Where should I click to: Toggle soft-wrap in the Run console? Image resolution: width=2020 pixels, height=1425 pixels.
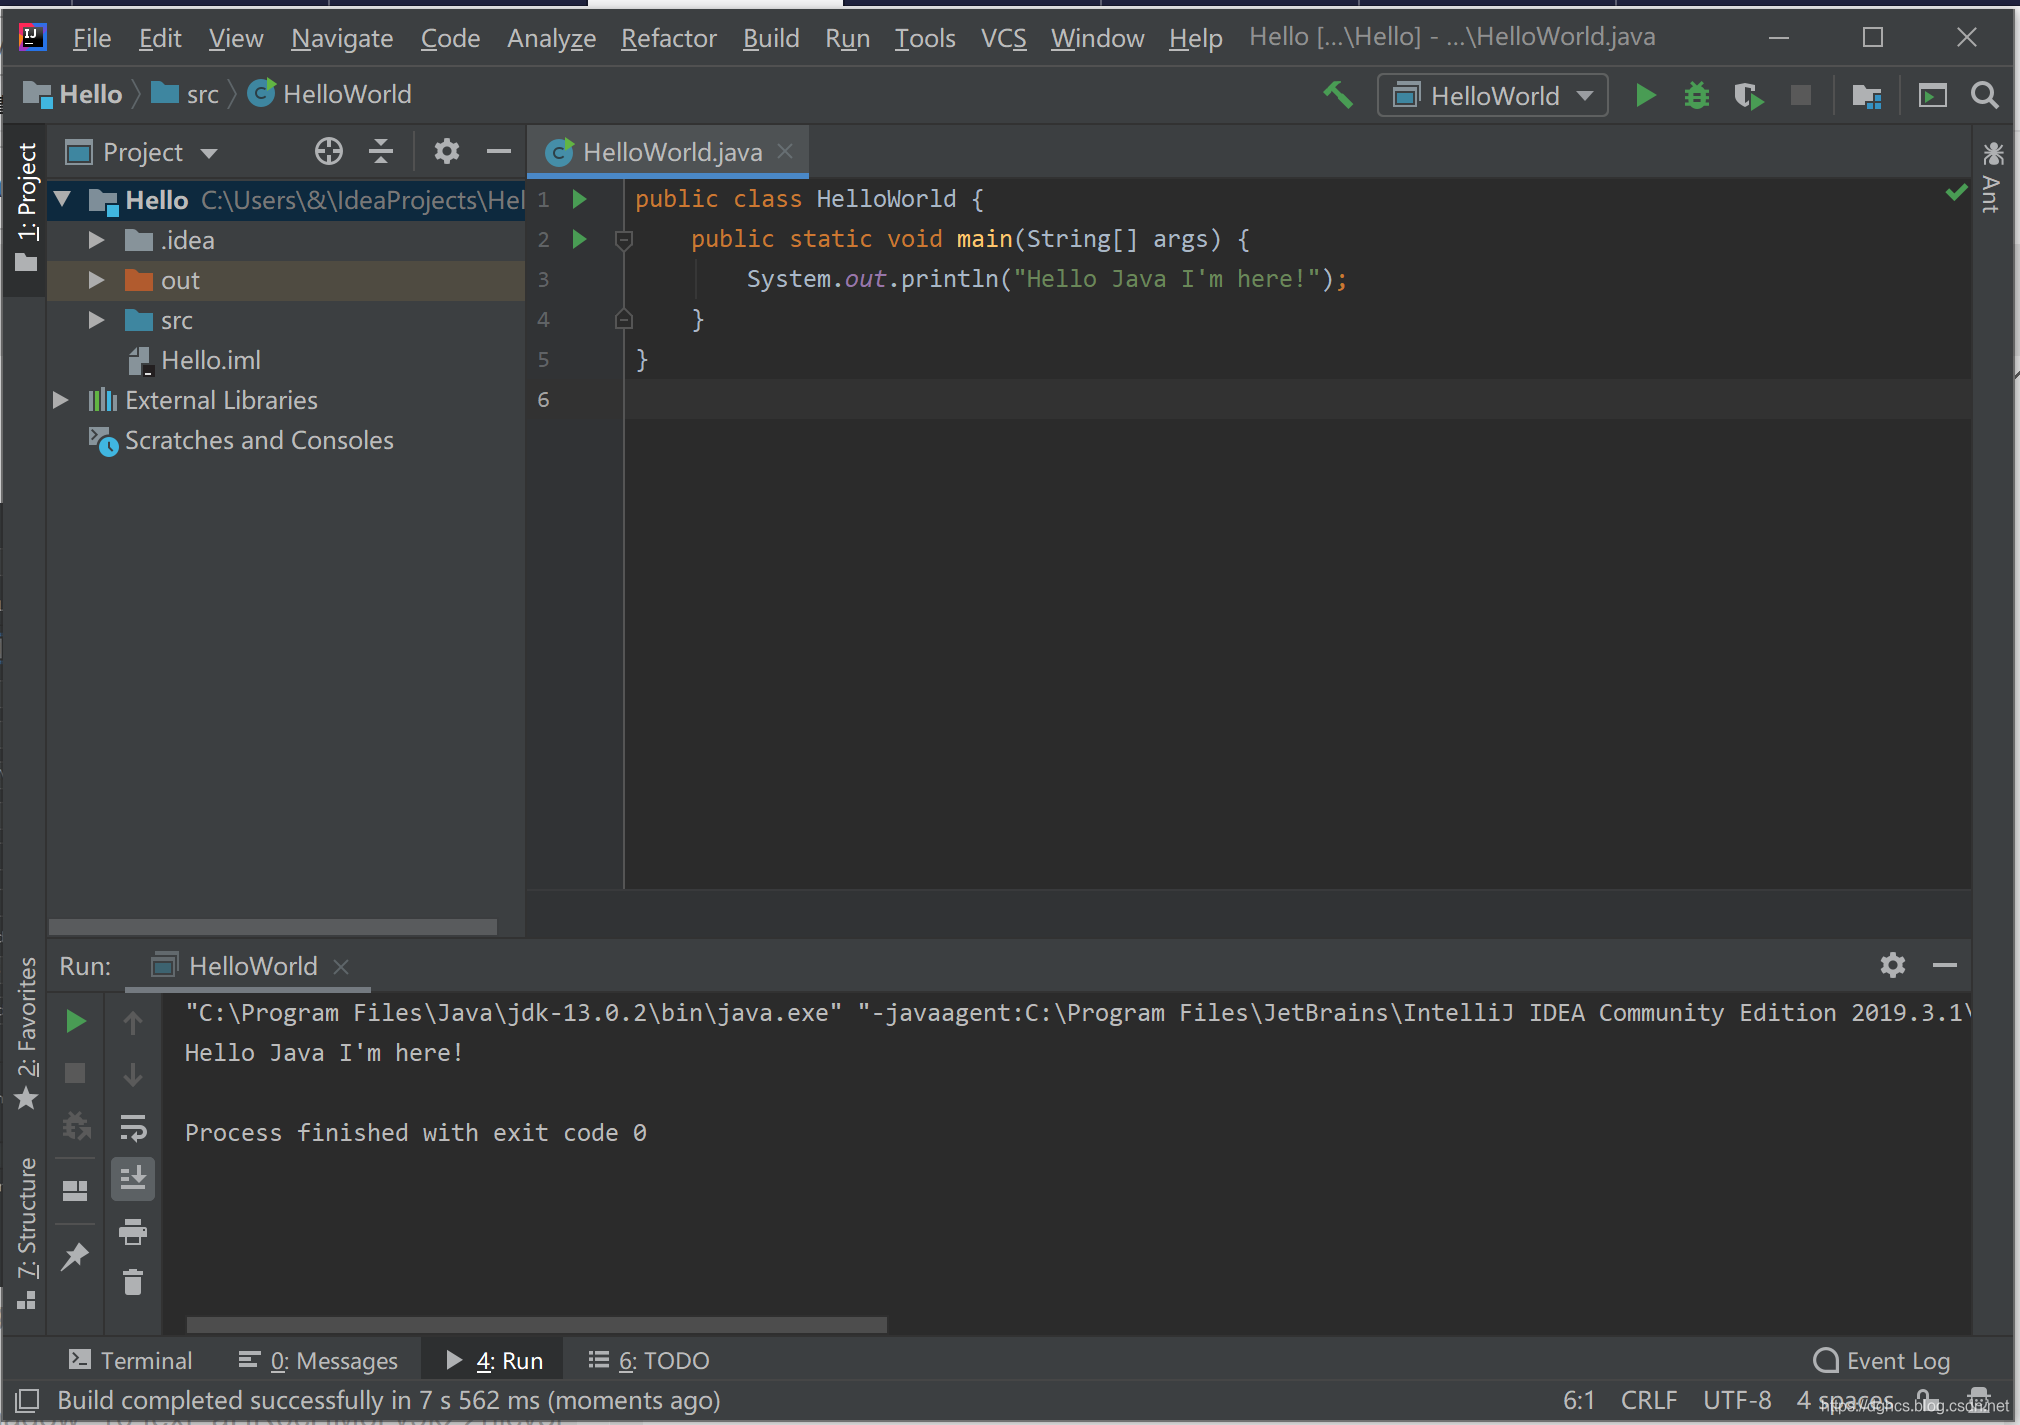134,1128
